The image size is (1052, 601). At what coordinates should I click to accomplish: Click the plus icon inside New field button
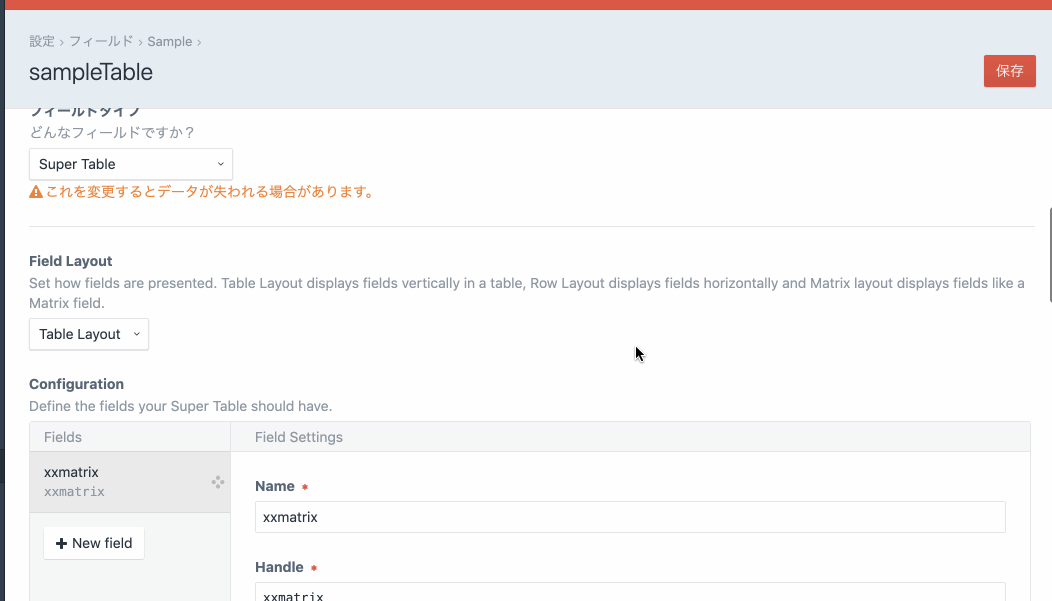63,542
